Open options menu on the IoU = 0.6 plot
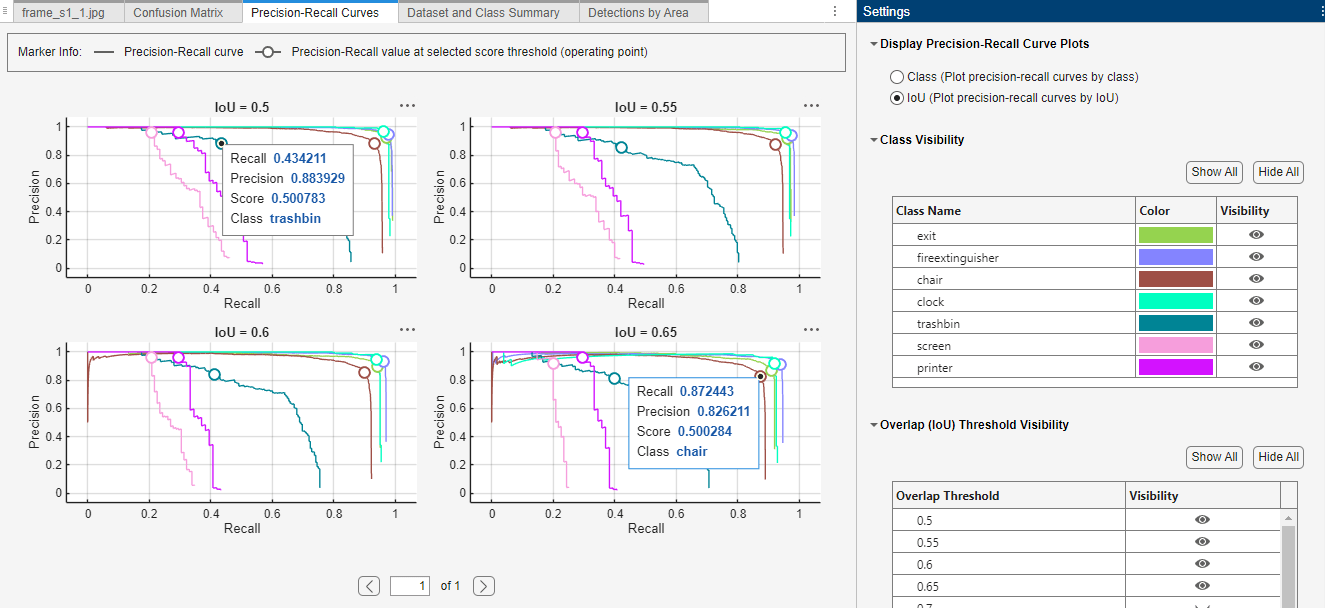This screenshot has width=1325, height=608. click(407, 328)
